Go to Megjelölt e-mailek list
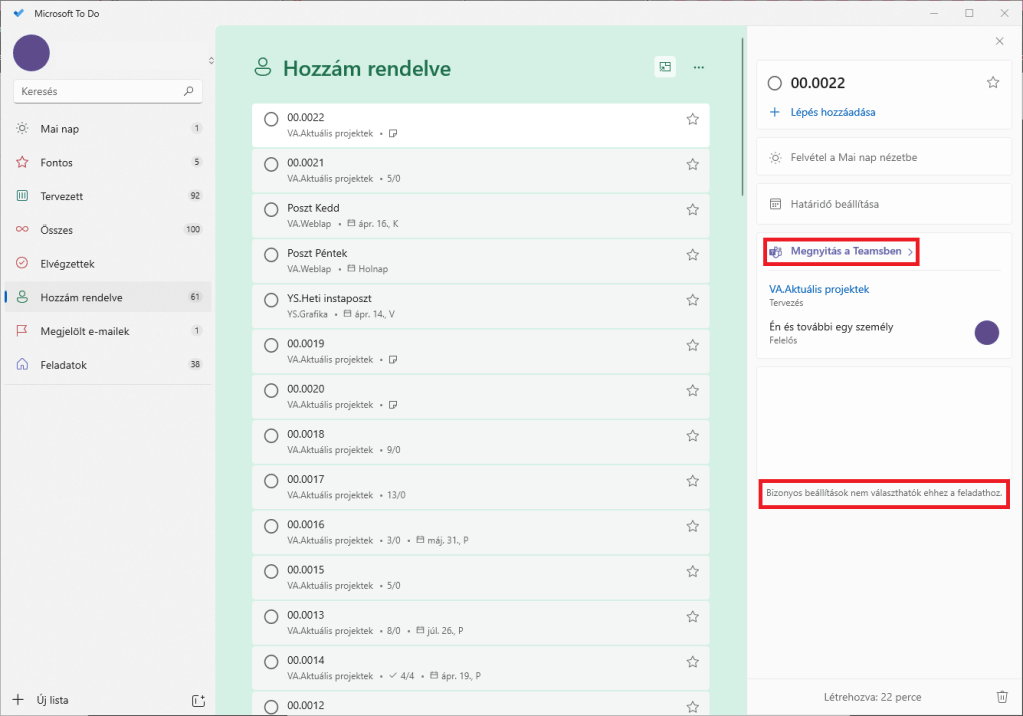1023x716 pixels. [x=84, y=331]
